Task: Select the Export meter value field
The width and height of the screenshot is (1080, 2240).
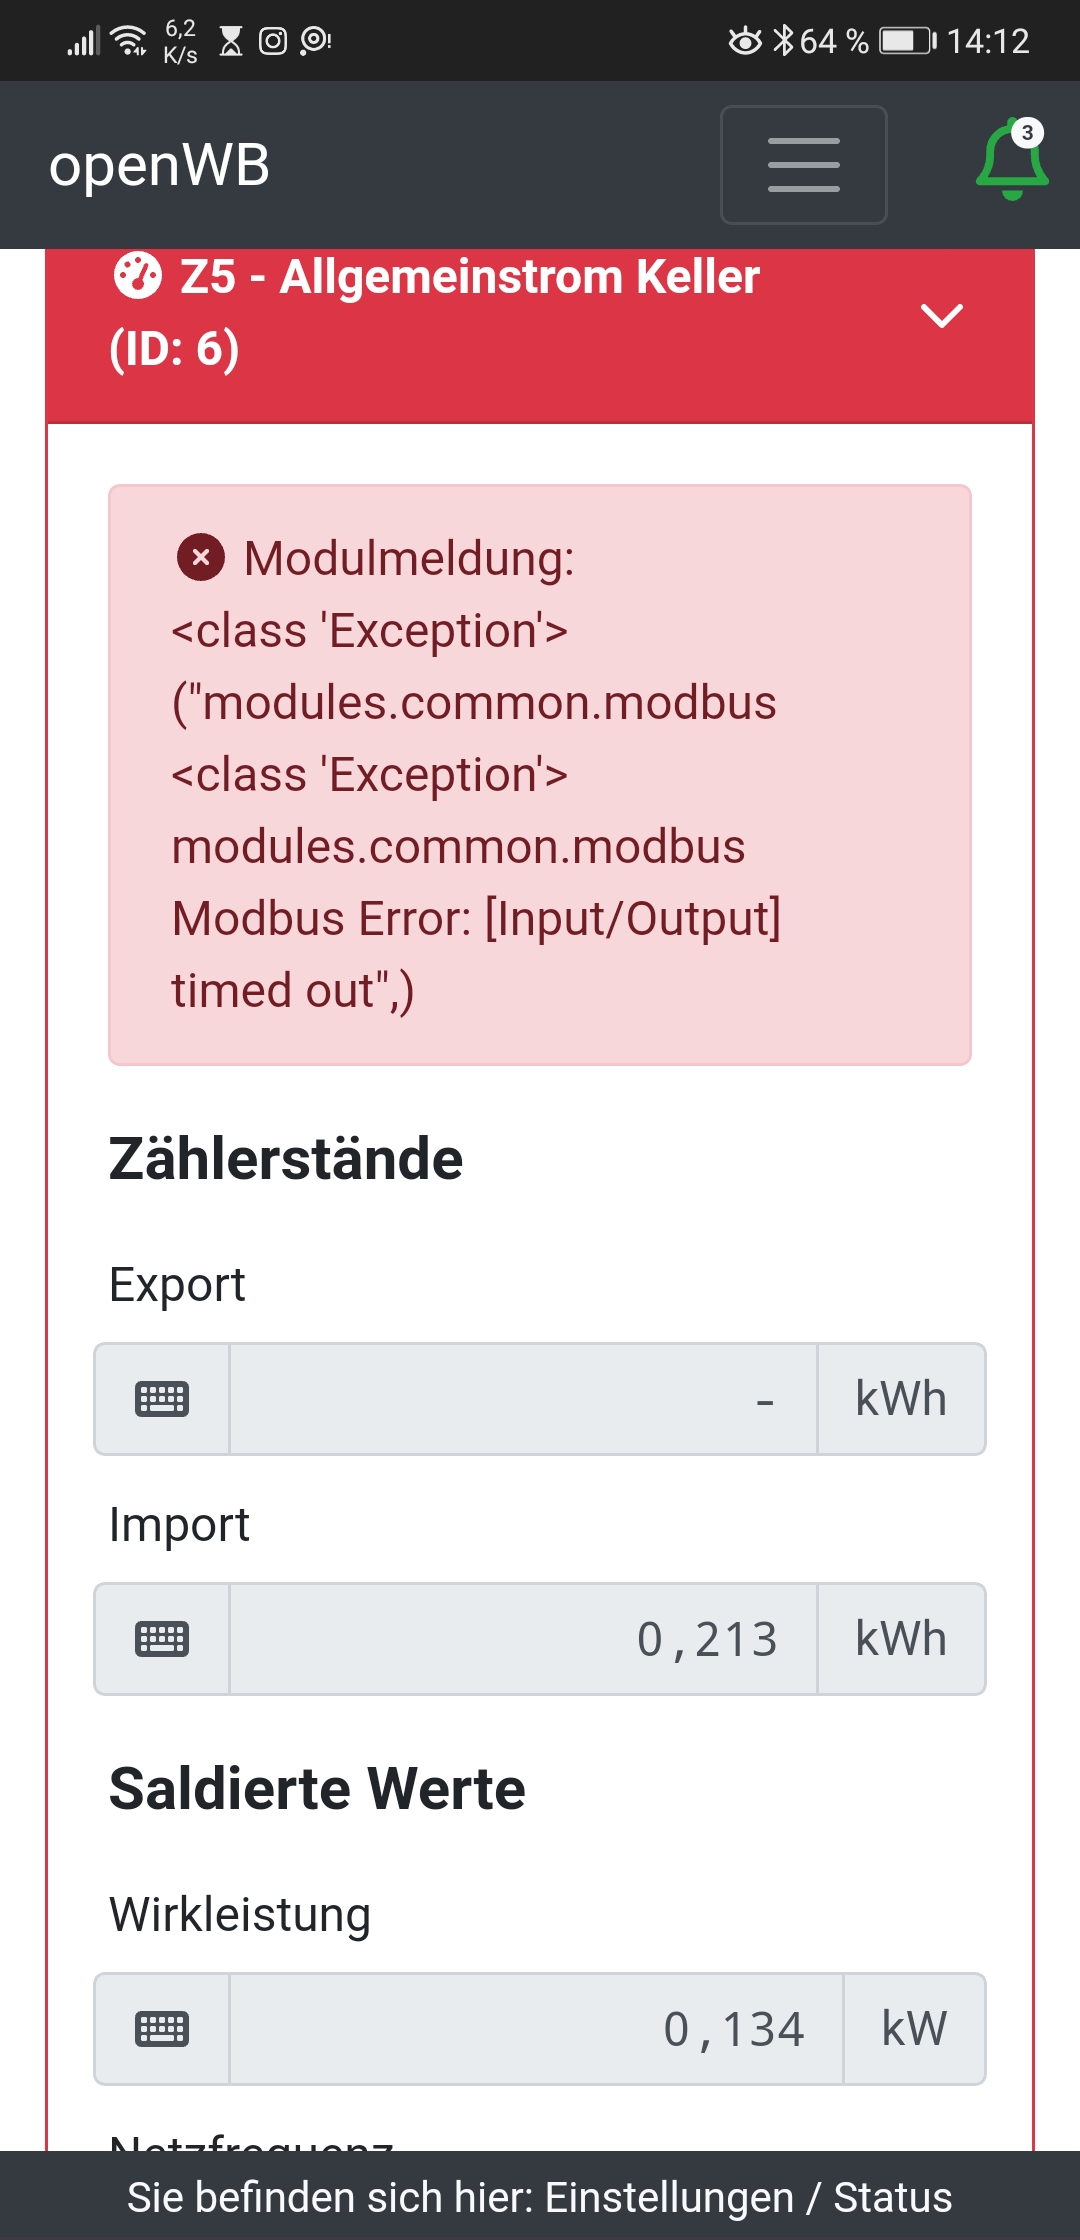Action: pyautogui.click(x=523, y=1399)
